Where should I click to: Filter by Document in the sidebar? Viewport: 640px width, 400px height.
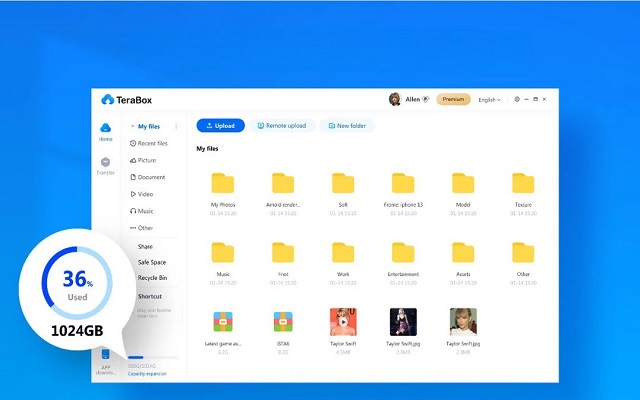[x=147, y=177]
